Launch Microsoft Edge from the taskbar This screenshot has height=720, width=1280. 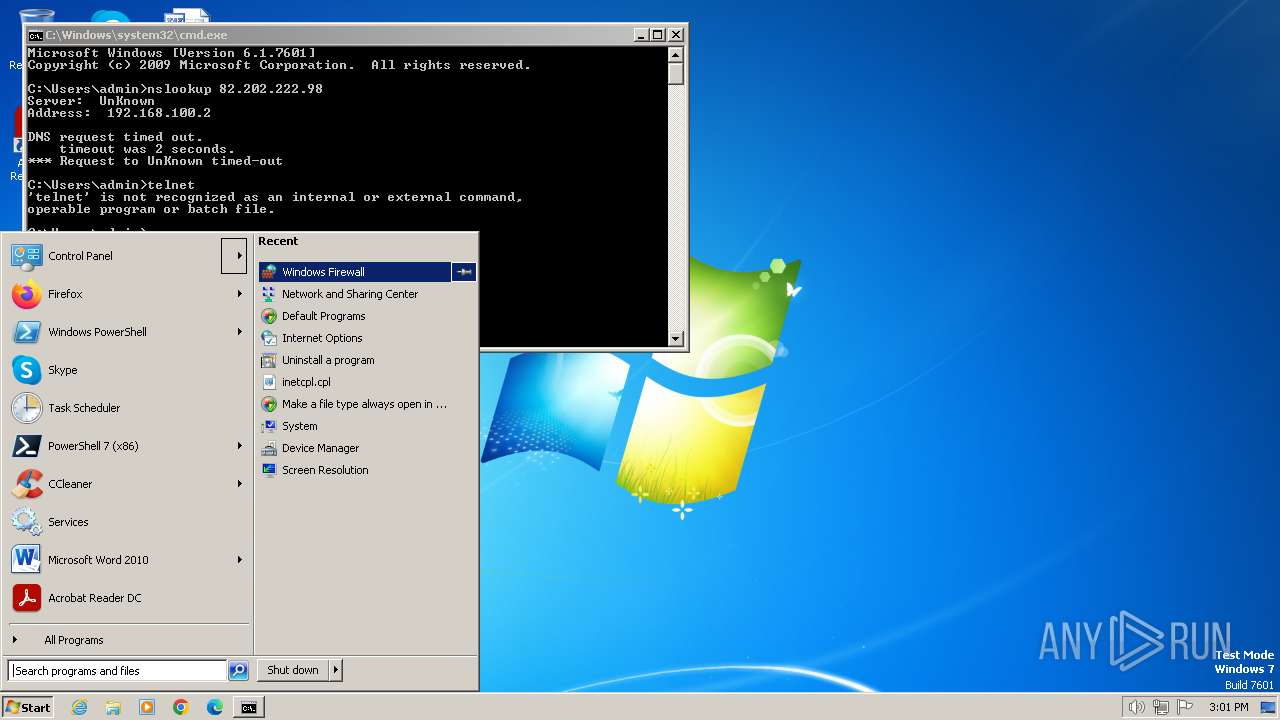tap(215, 707)
